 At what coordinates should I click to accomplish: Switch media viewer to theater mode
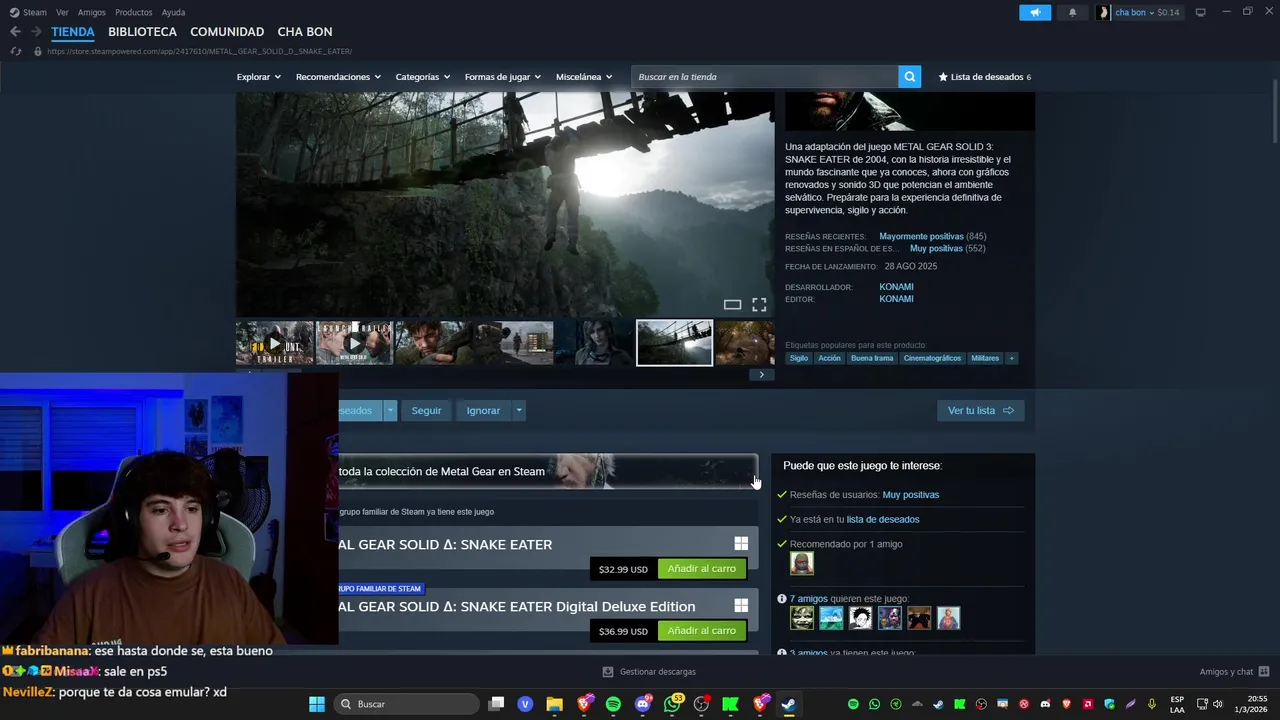[x=732, y=304]
